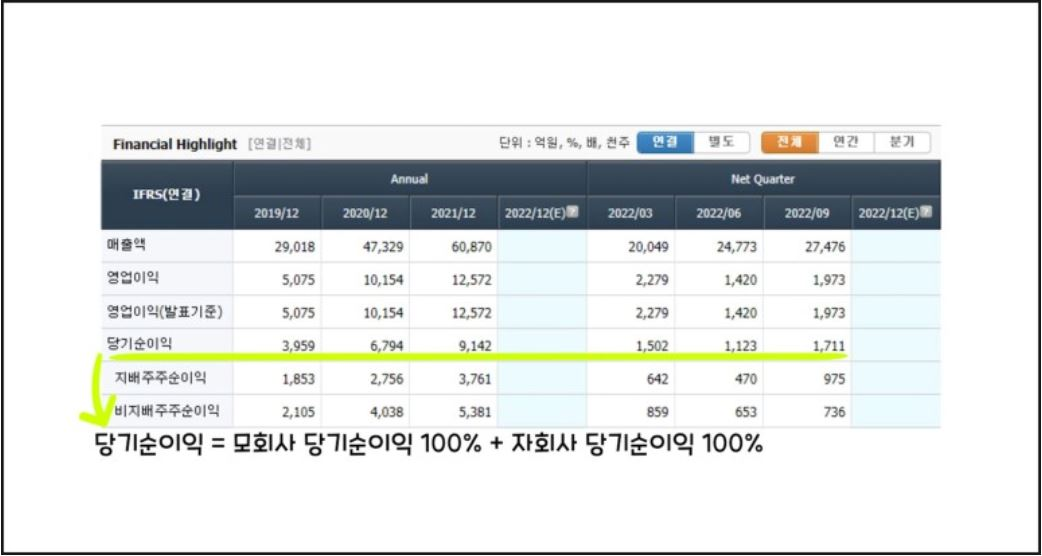The width and height of the screenshot is (1042, 556).
Task: Click 지배주주순이익 value 3,761
Action: point(474,379)
